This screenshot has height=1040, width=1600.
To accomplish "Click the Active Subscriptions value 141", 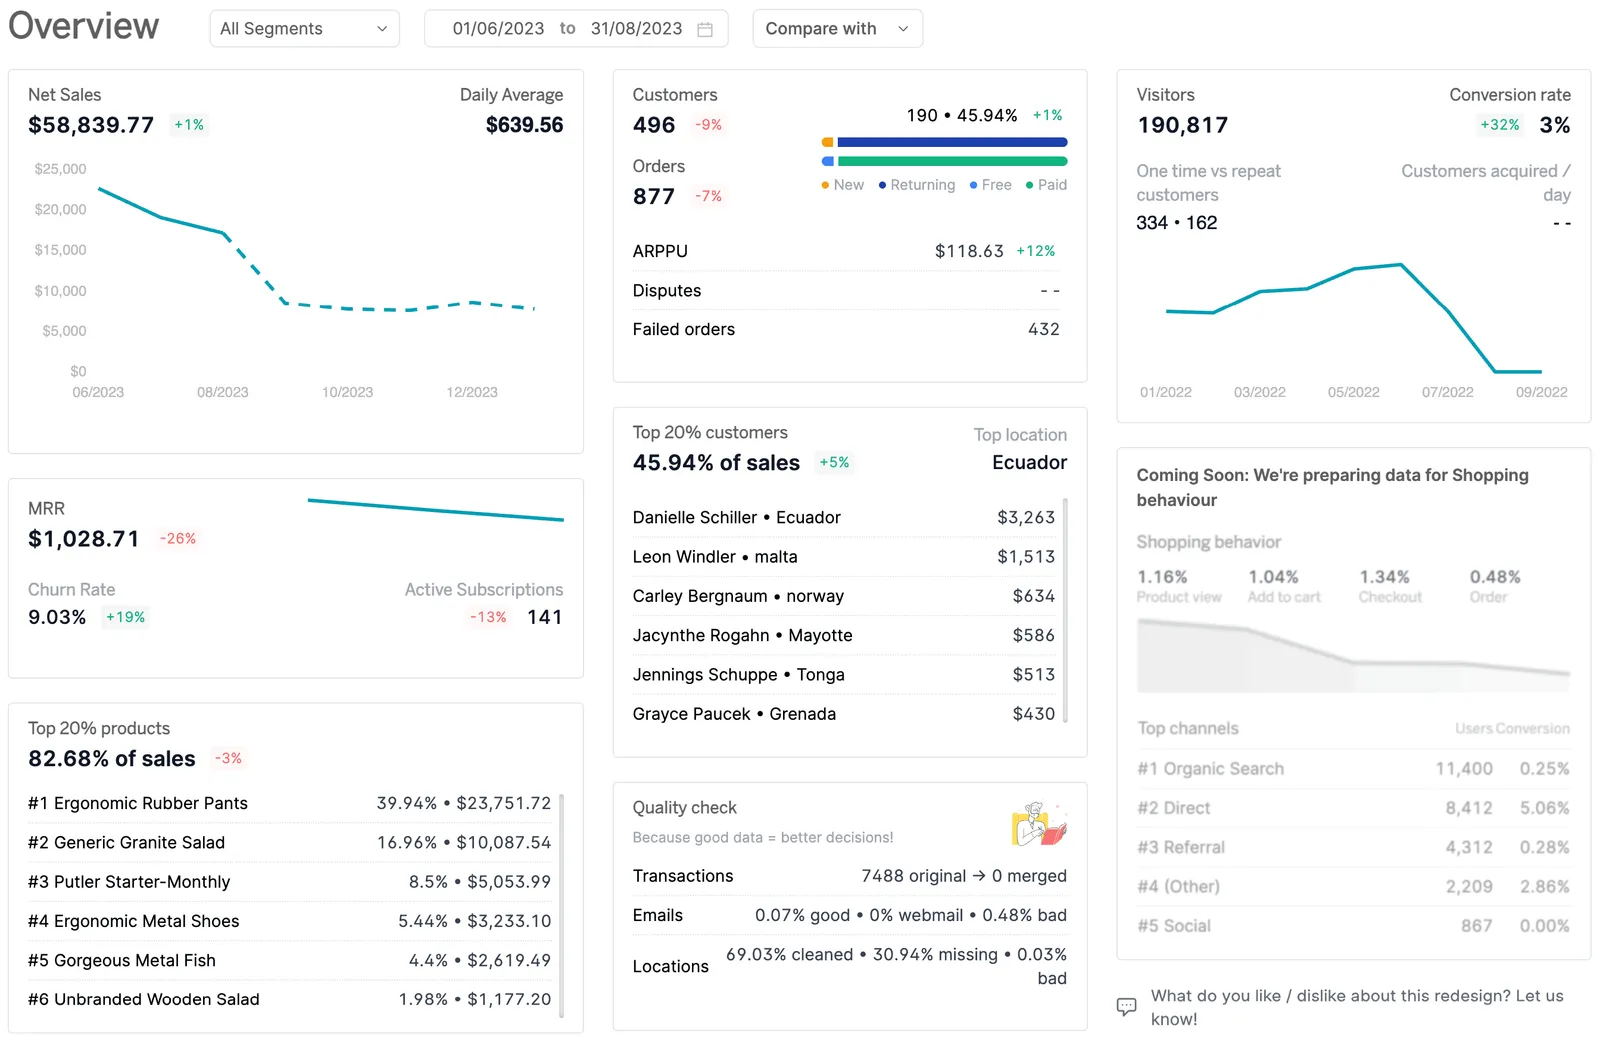I will click(x=544, y=617).
